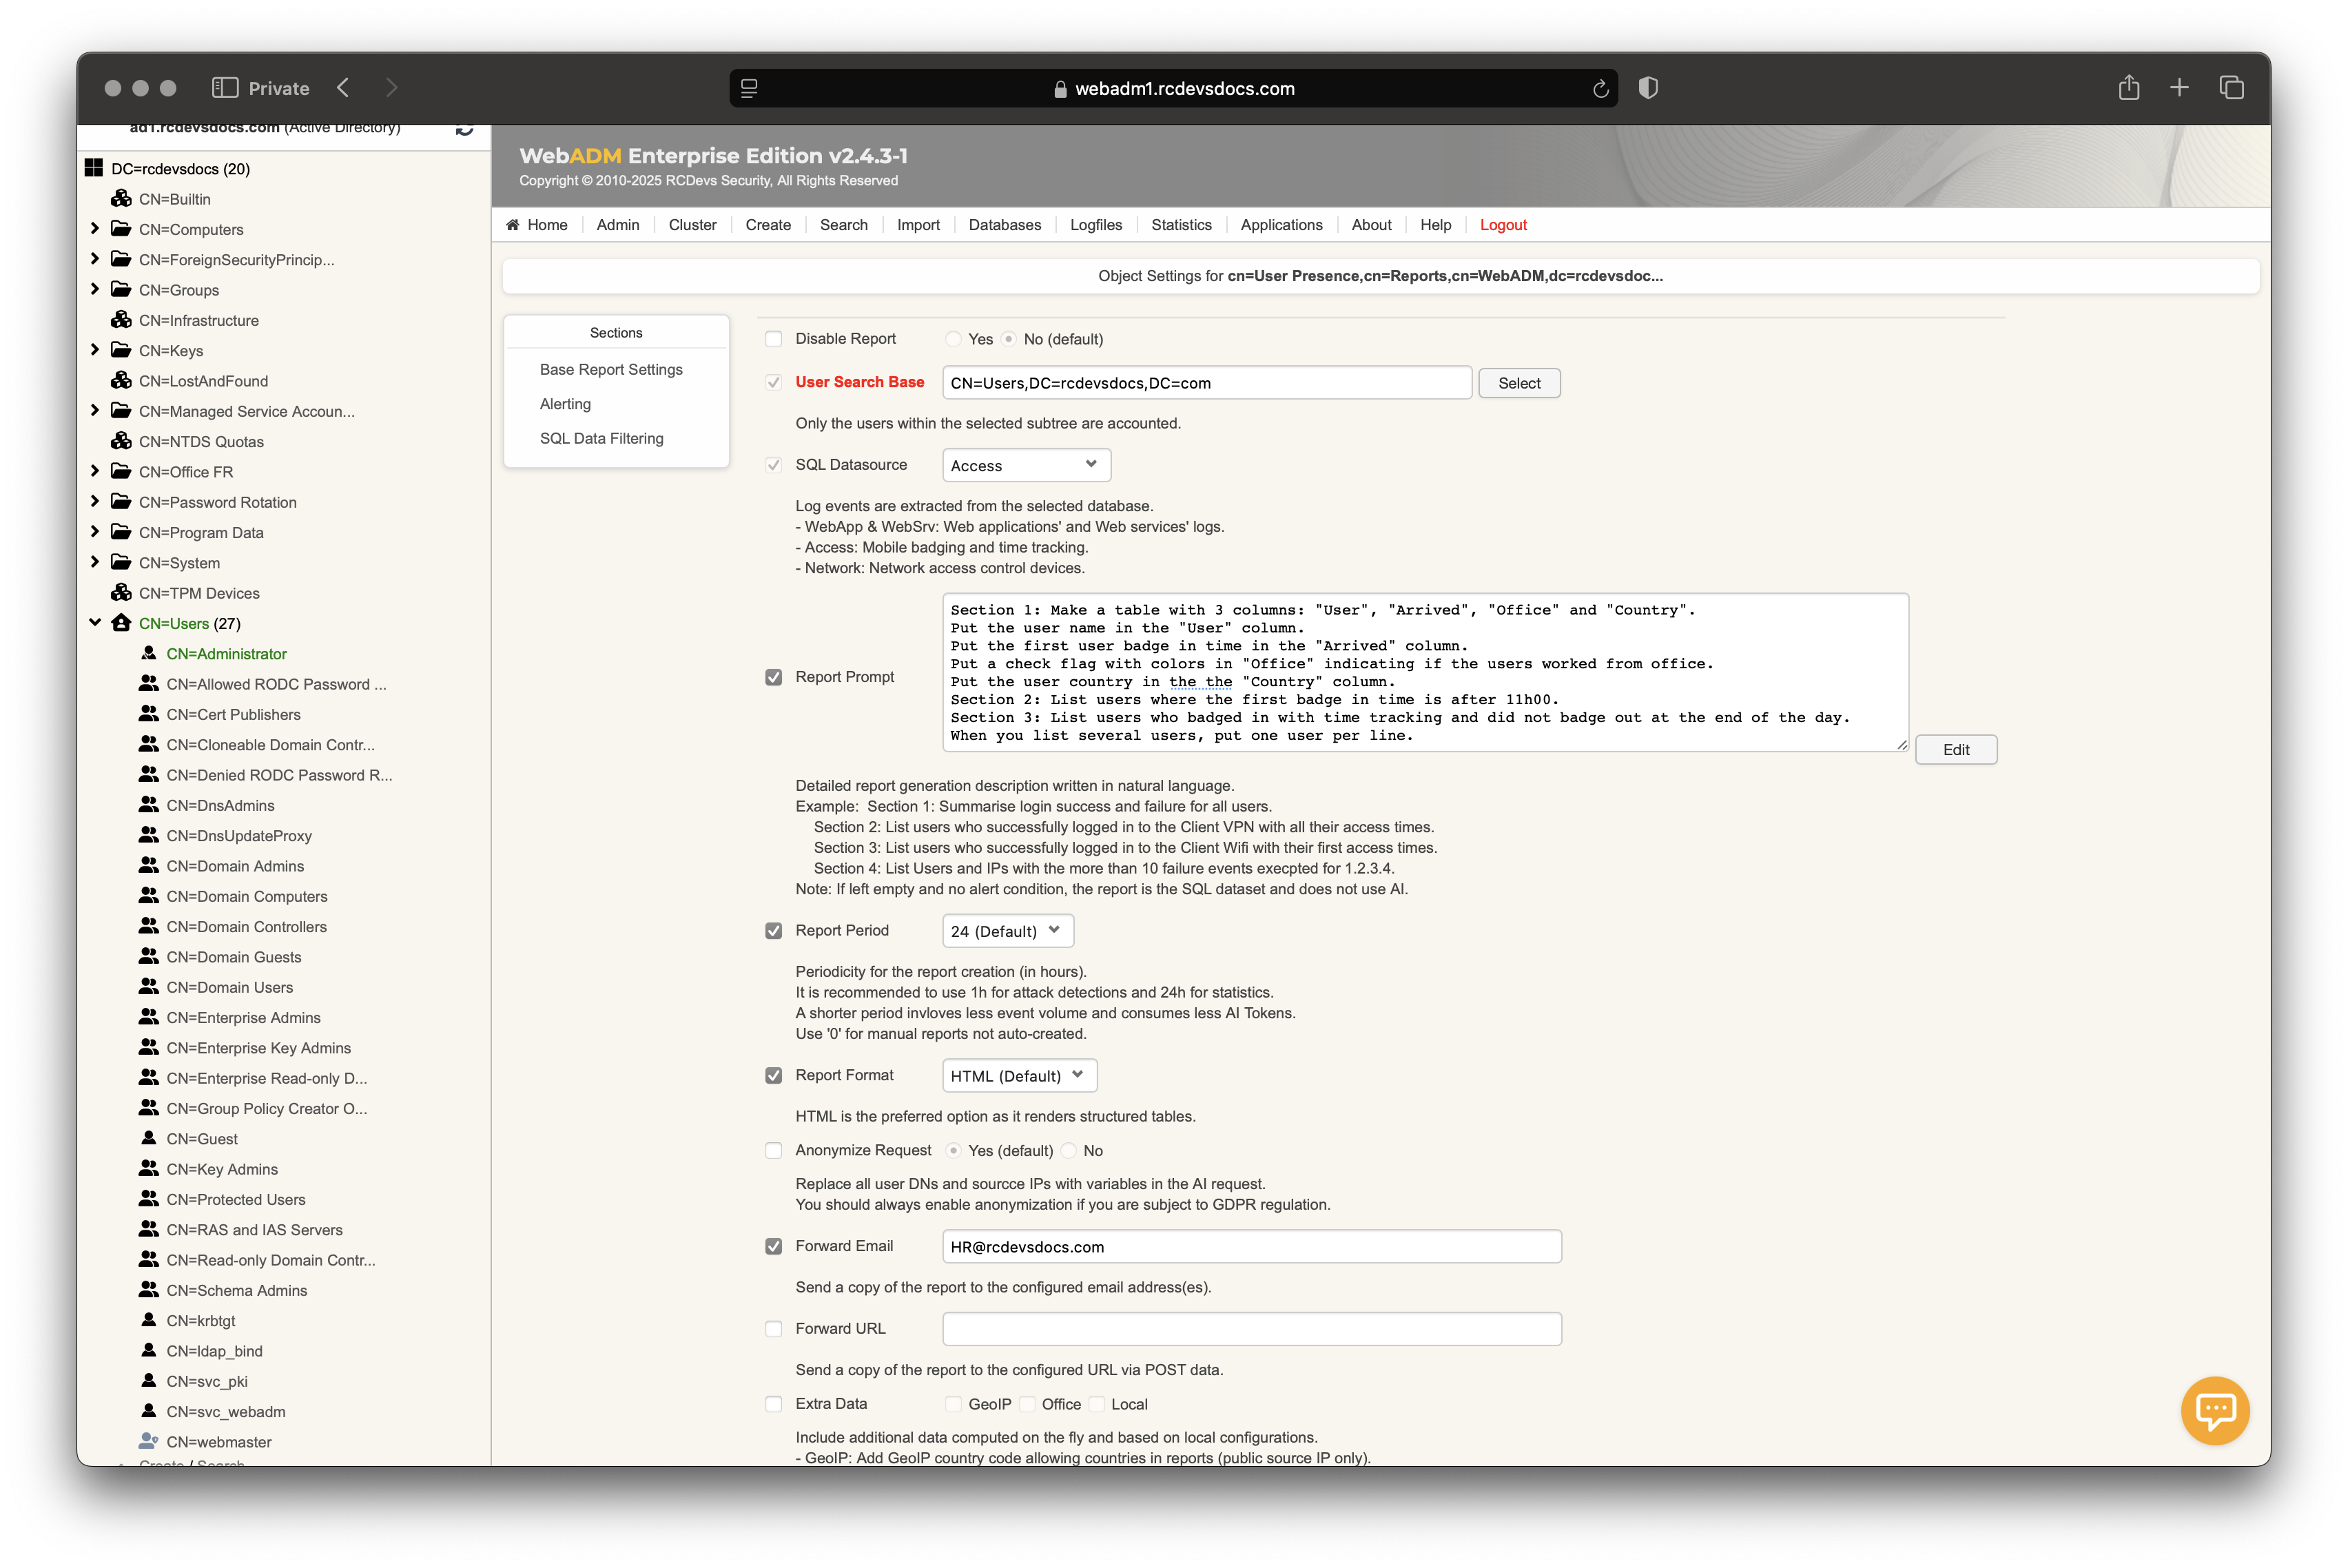Select No for Anonymize Request
Image resolution: width=2348 pixels, height=1568 pixels.
coord(1070,1150)
